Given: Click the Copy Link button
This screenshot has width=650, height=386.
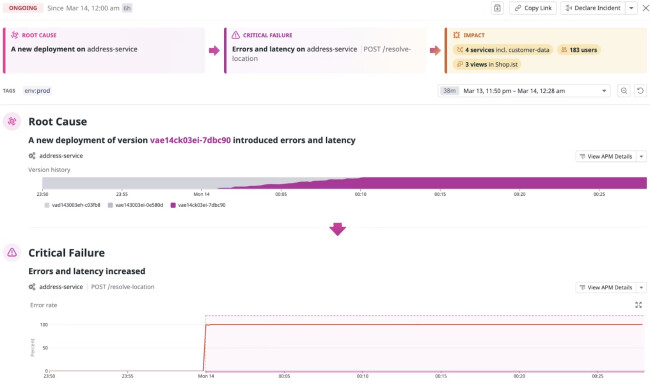Looking at the screenshot, I should pyautogui.click(x=533, y=8).
